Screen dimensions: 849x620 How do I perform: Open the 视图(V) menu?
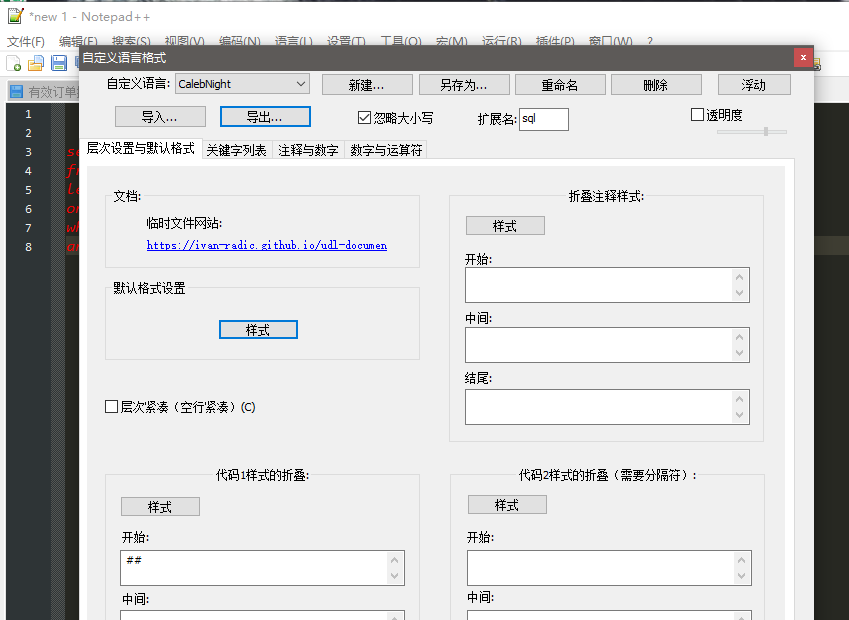point(185,41)
